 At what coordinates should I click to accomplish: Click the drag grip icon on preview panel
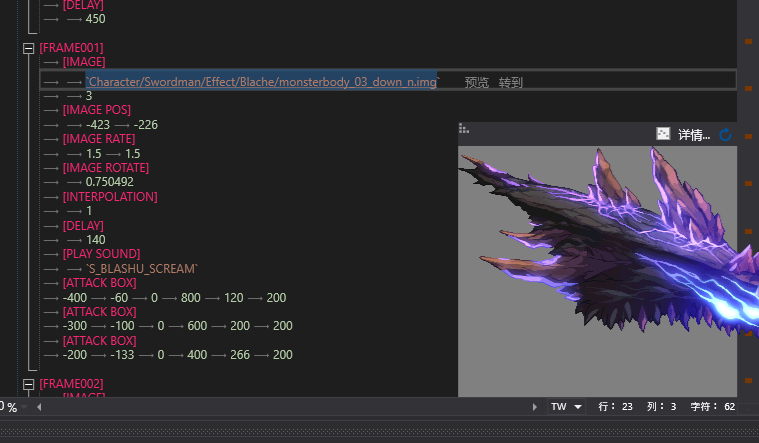click(464, 128)
